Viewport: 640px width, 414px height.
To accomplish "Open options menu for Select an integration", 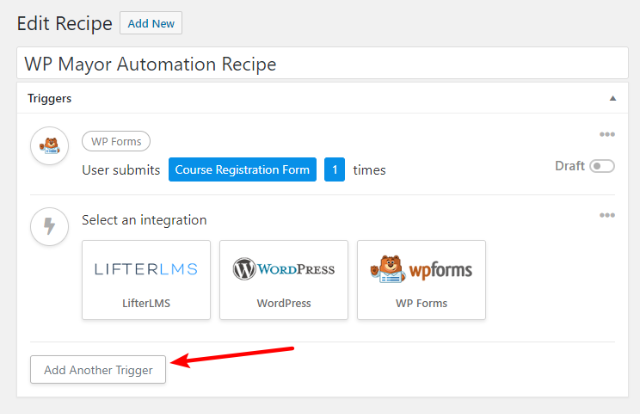I will coord(607,215).
